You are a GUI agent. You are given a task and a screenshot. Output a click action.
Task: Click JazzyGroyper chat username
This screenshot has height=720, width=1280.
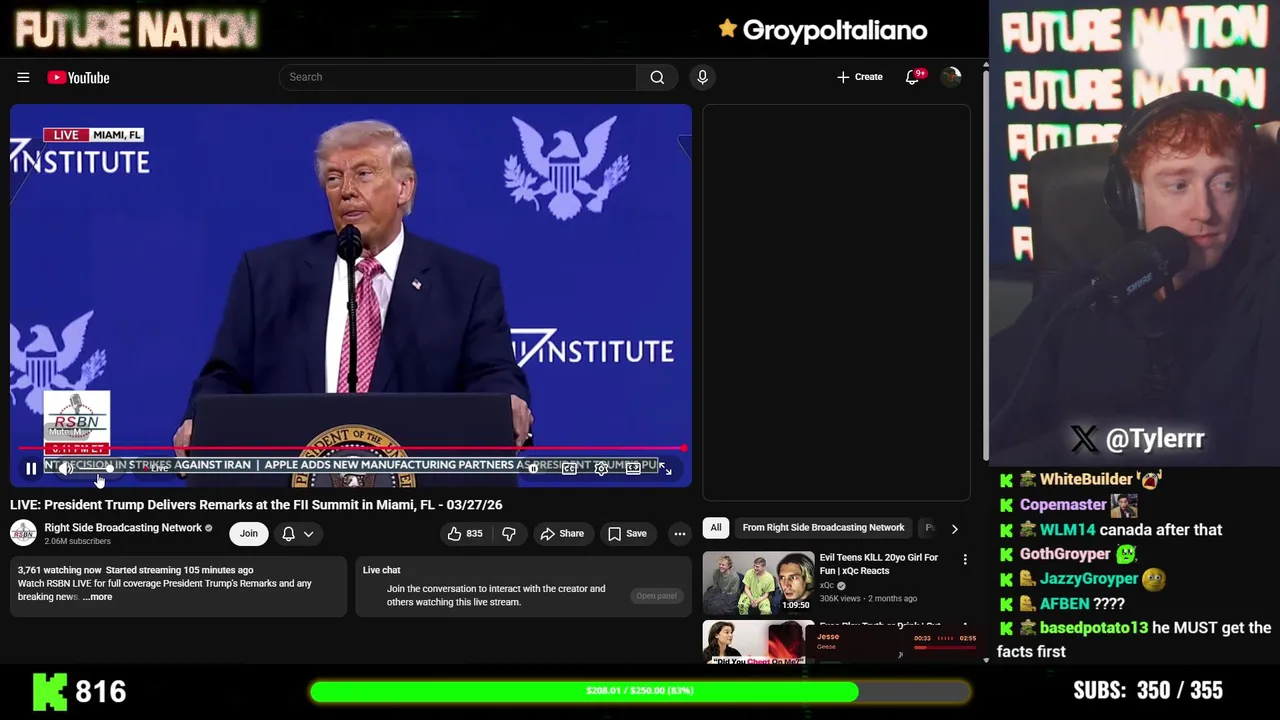[1089, 579]
